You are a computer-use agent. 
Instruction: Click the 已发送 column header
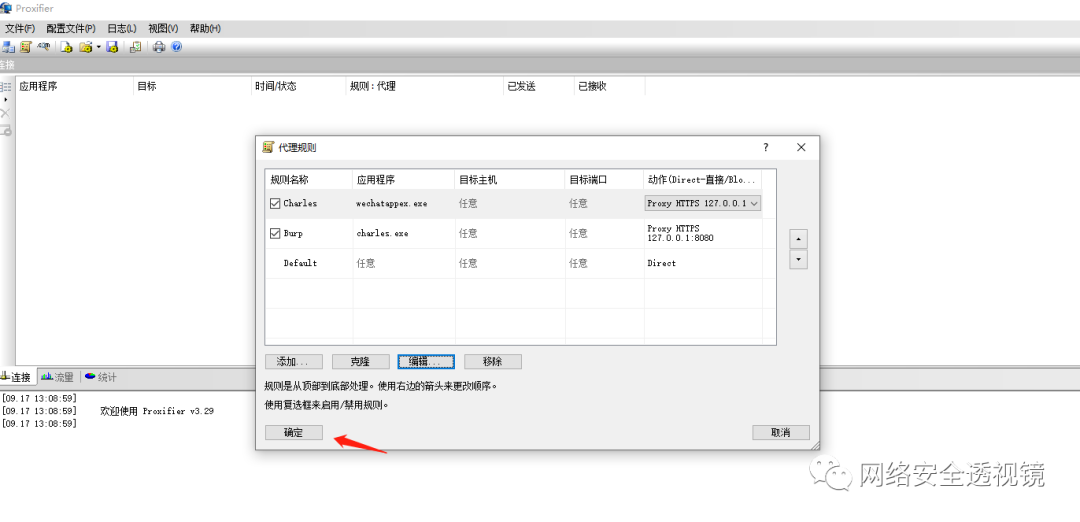[x=539, y=87]
